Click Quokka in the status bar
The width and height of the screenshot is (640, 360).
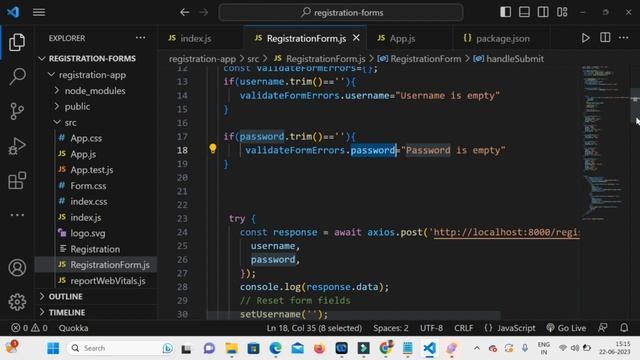[73, 328]
